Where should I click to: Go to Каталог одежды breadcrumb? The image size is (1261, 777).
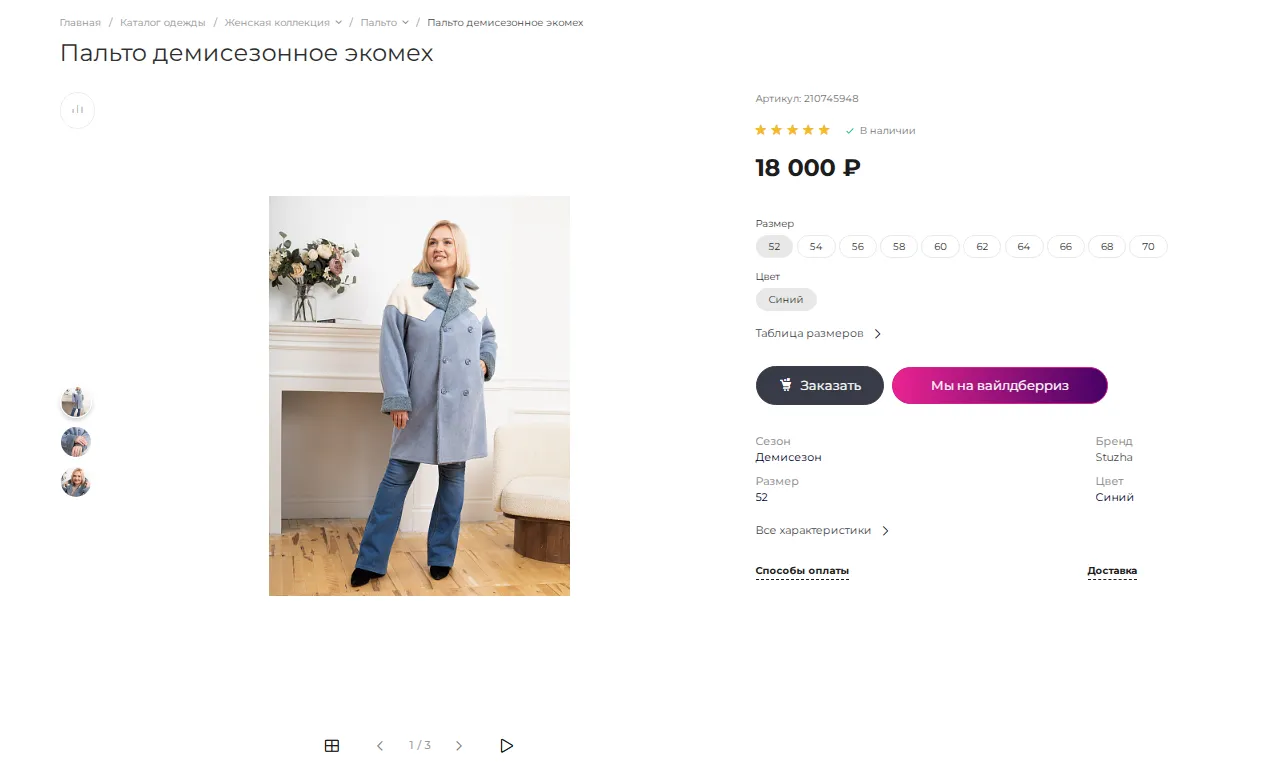click(x=162, y=23)
